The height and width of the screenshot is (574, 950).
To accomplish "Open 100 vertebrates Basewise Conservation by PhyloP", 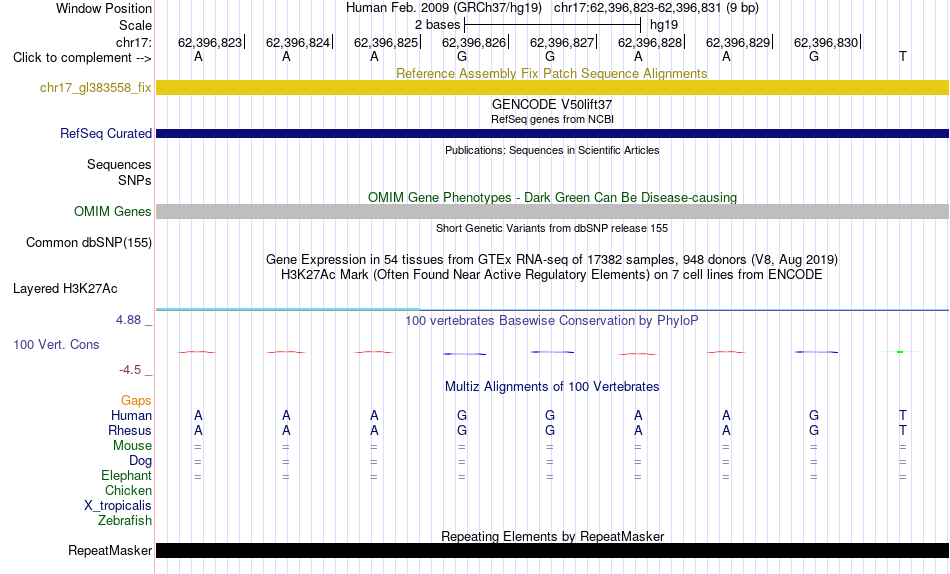I will (552, 321).
